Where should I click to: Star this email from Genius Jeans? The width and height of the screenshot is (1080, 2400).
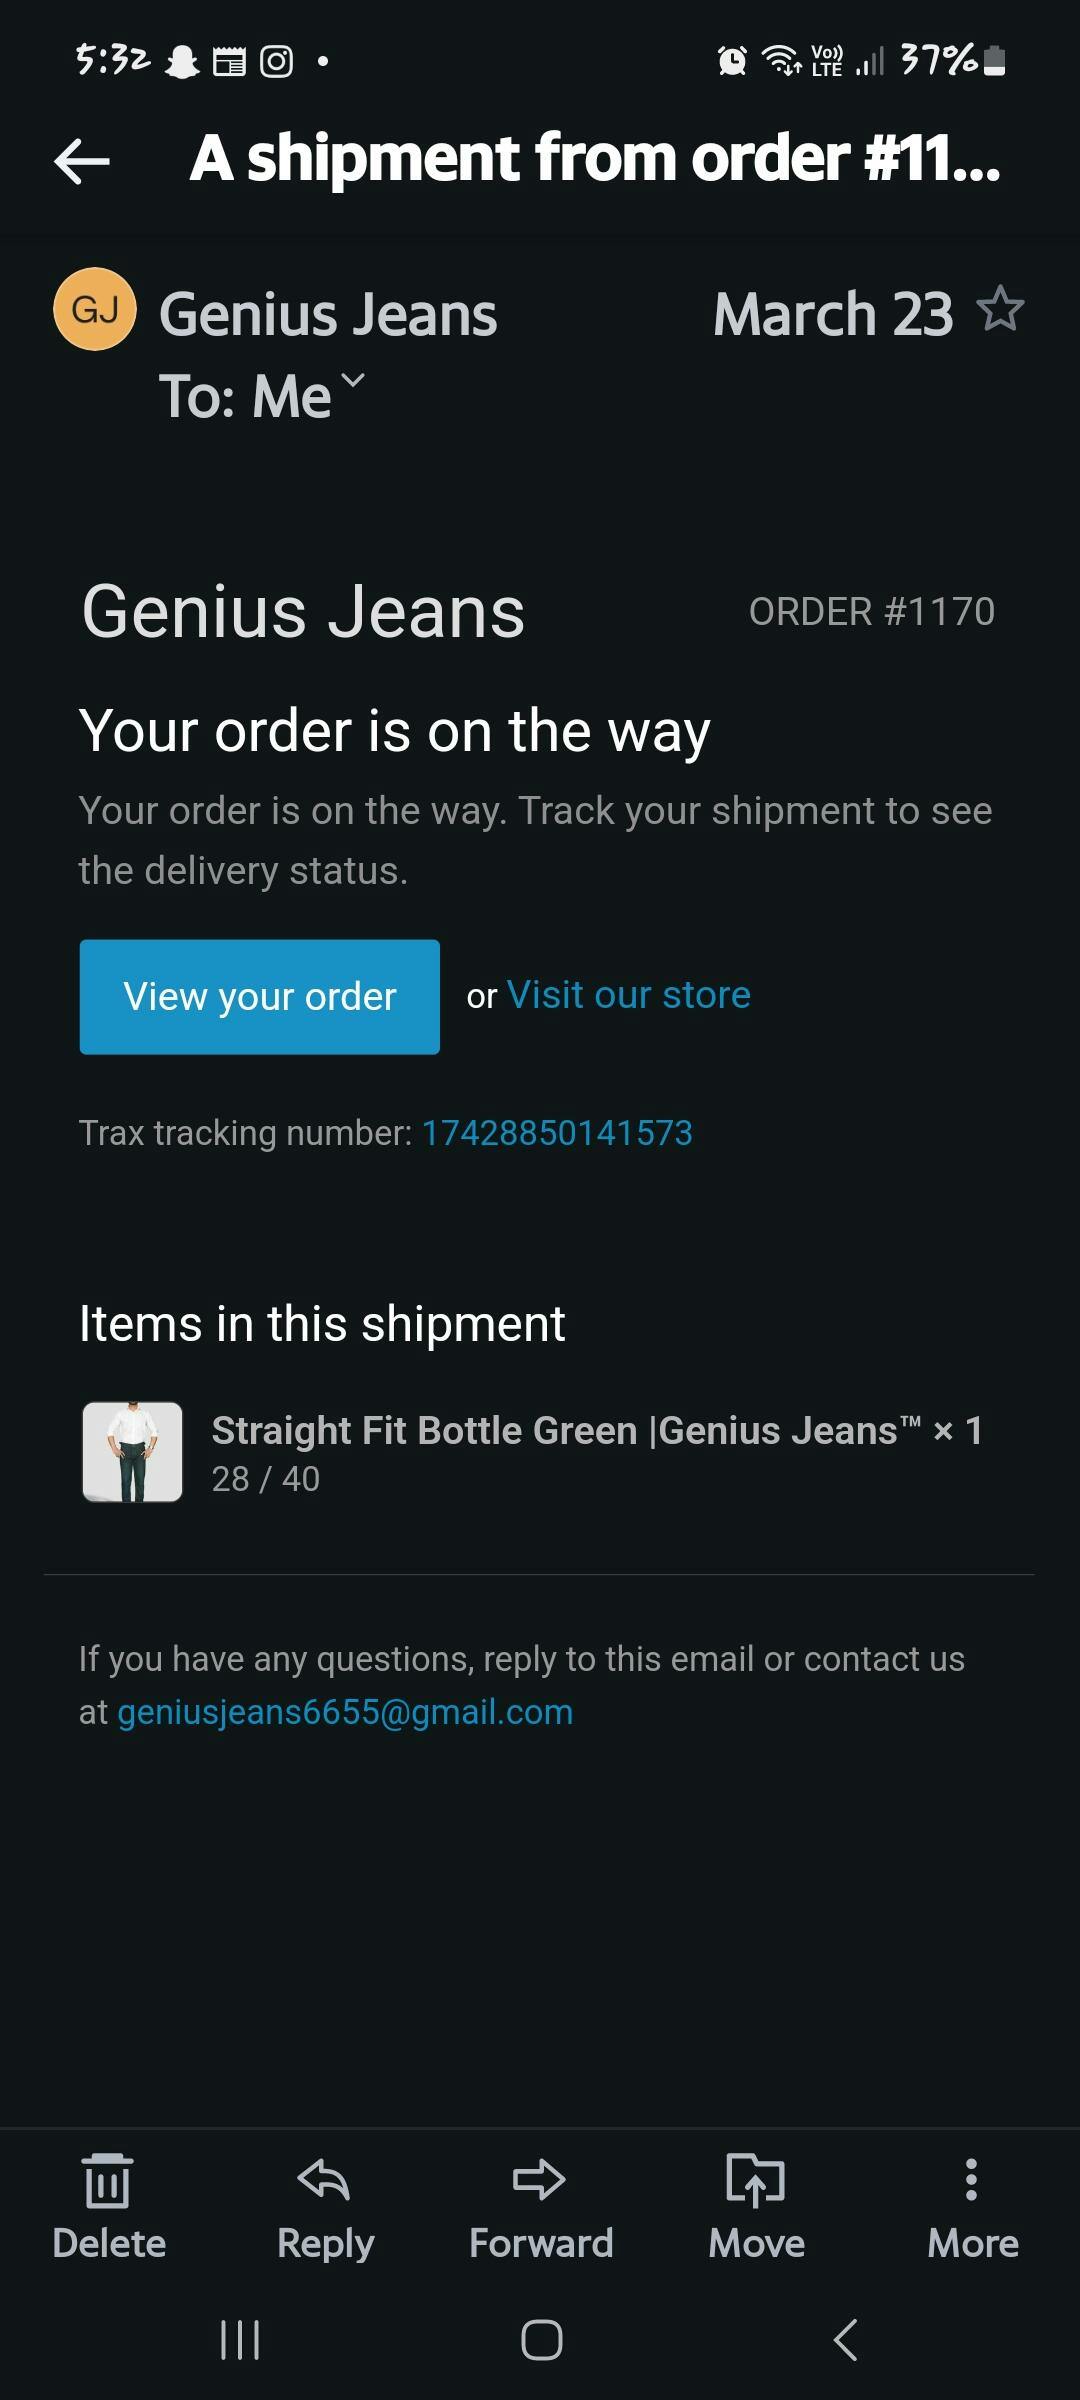point(1000,309)
